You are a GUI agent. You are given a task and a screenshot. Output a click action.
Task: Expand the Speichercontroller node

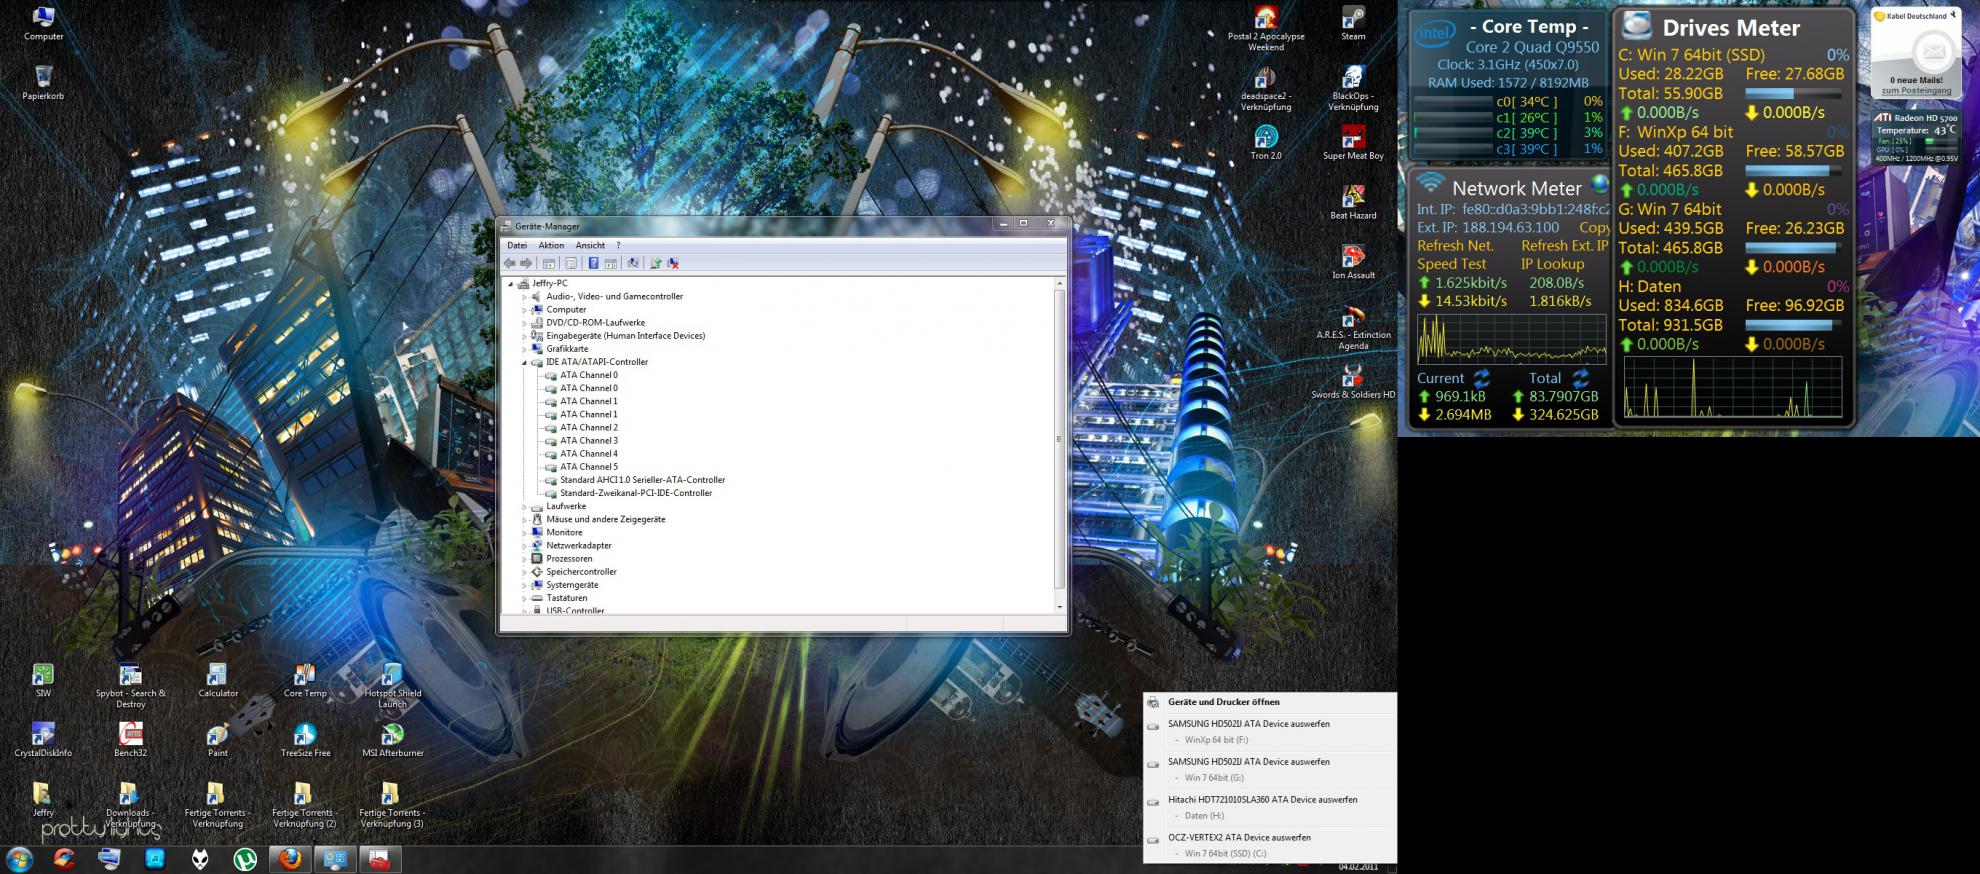(524, 572)
